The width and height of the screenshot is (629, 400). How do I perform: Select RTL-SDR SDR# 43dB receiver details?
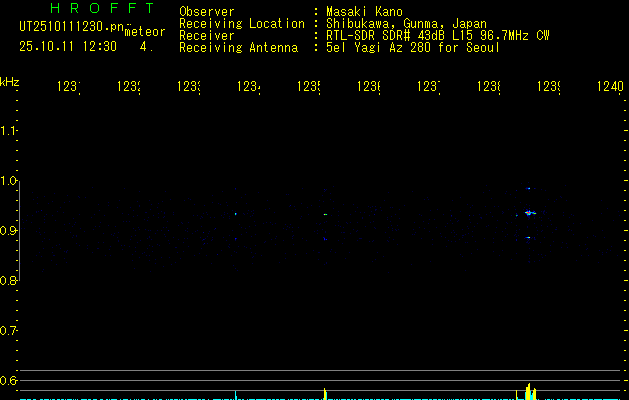point(438,36)
